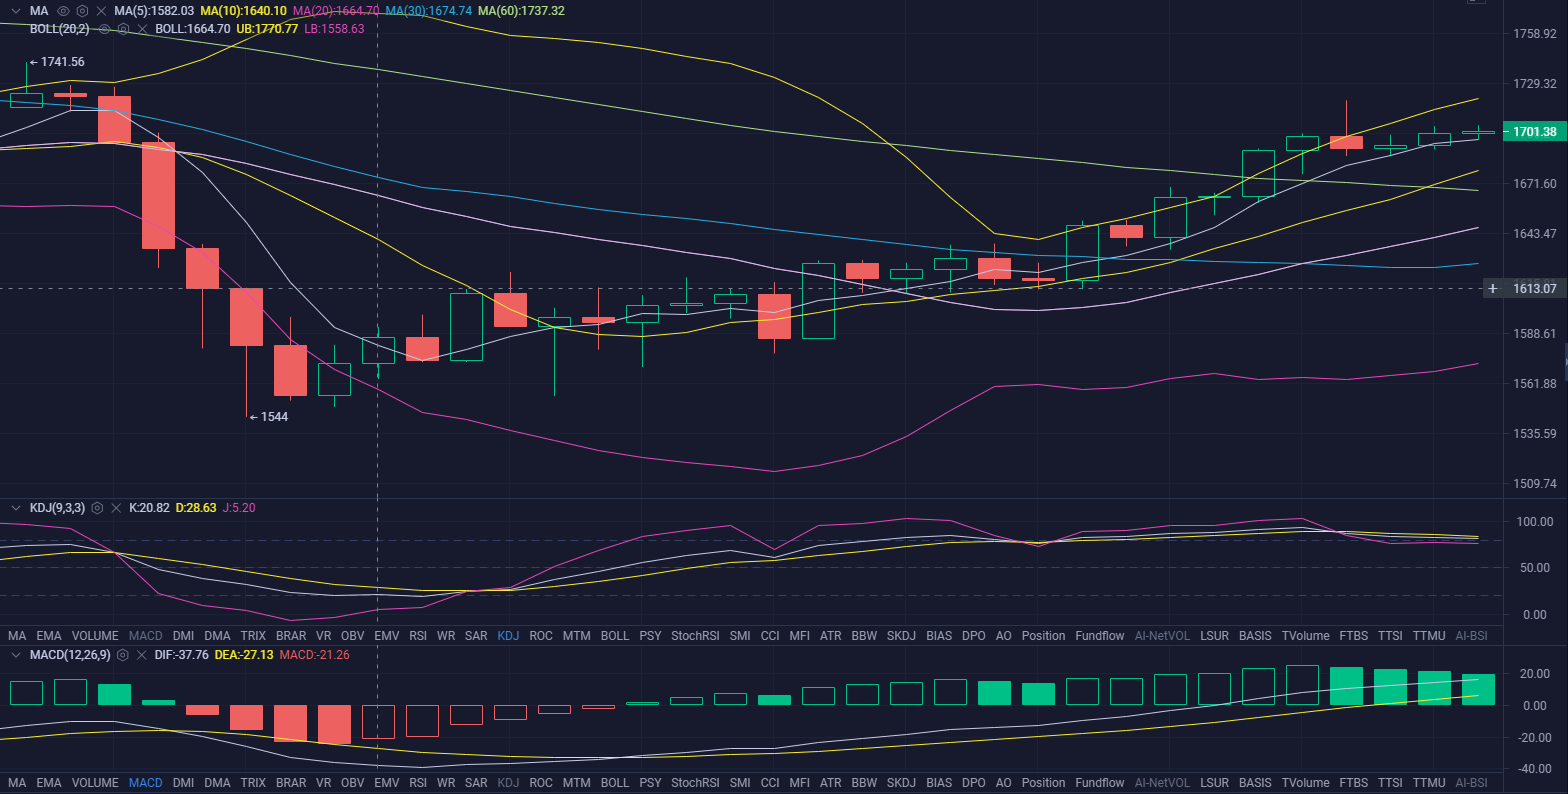Select MTM tab in the bottom MACD panel row
The height and width of the screenshot is (794, 1568).
[x=576, y=783]
